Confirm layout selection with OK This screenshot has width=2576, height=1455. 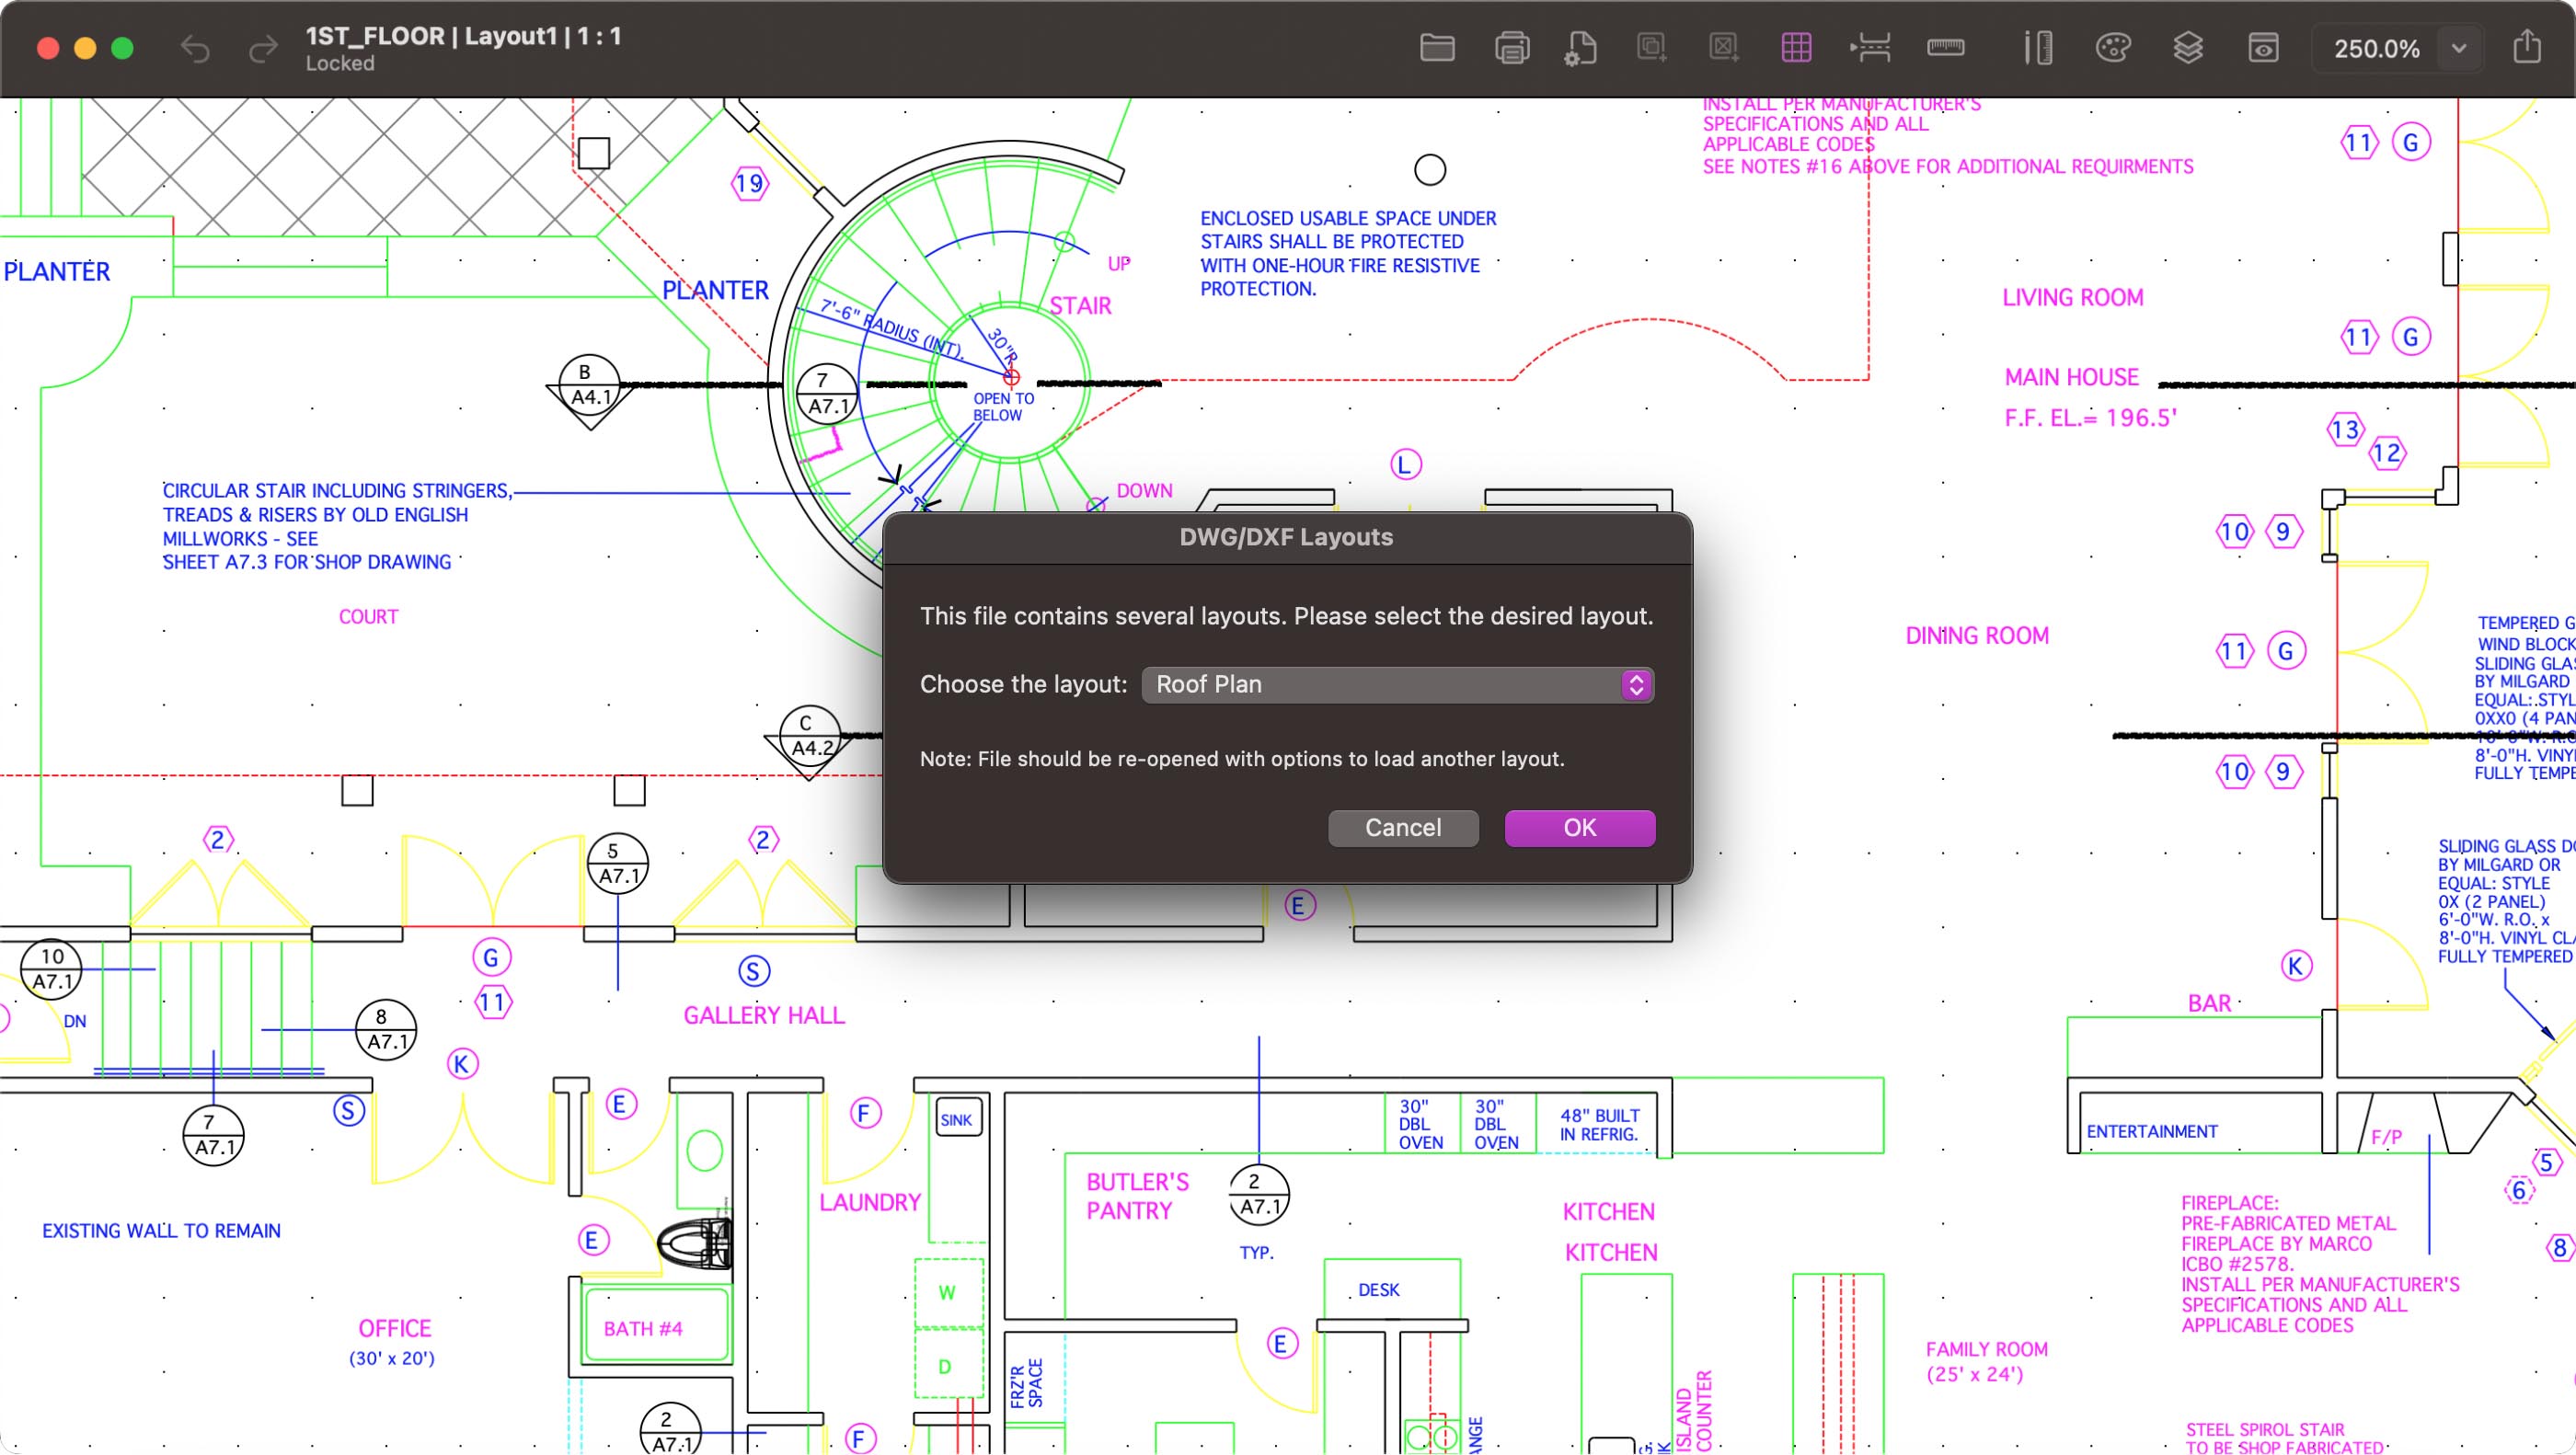[x=1579, y=827]
